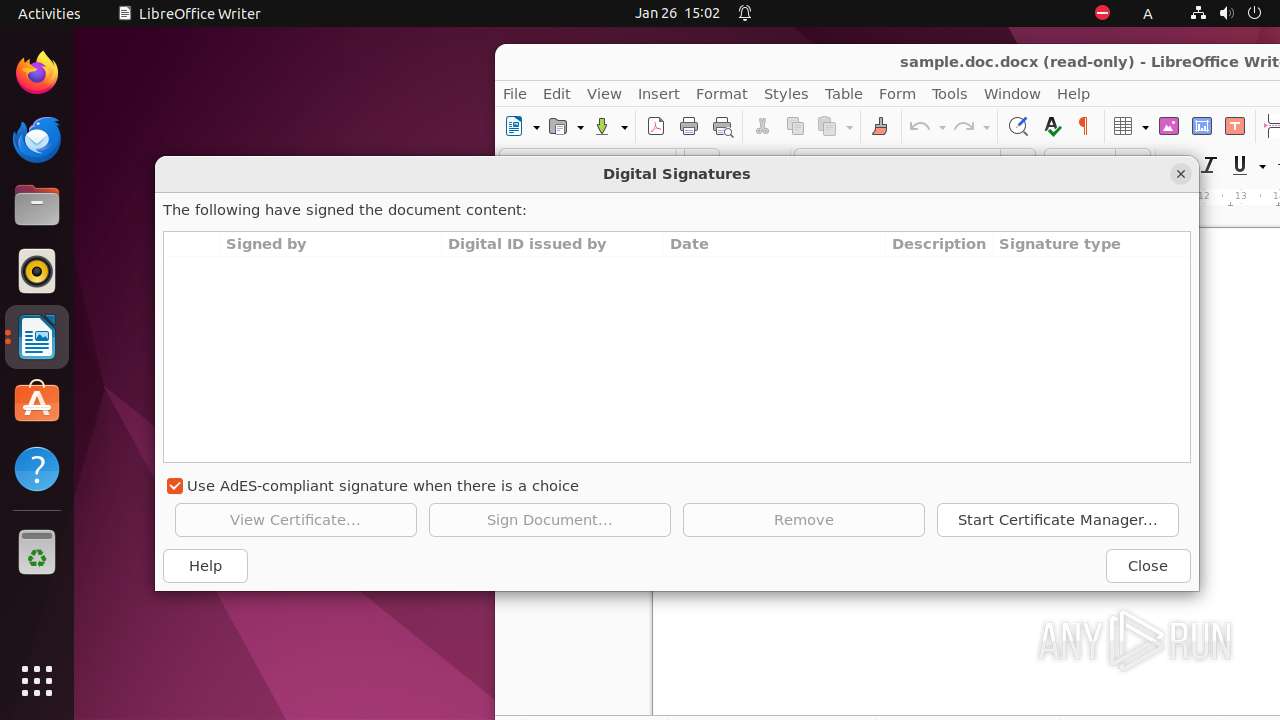Open the Tools menu
The width and height of the screenshot is (1280, 720).
[950, 93]
